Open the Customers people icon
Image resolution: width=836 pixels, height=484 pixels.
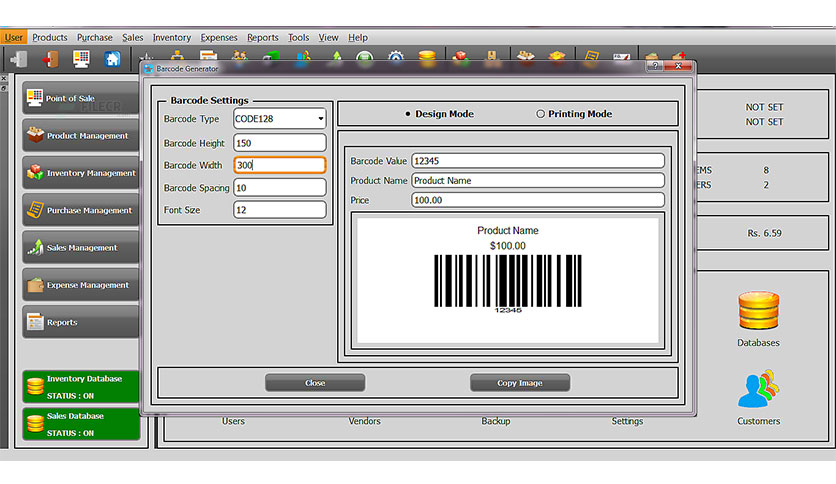(758, 389)
